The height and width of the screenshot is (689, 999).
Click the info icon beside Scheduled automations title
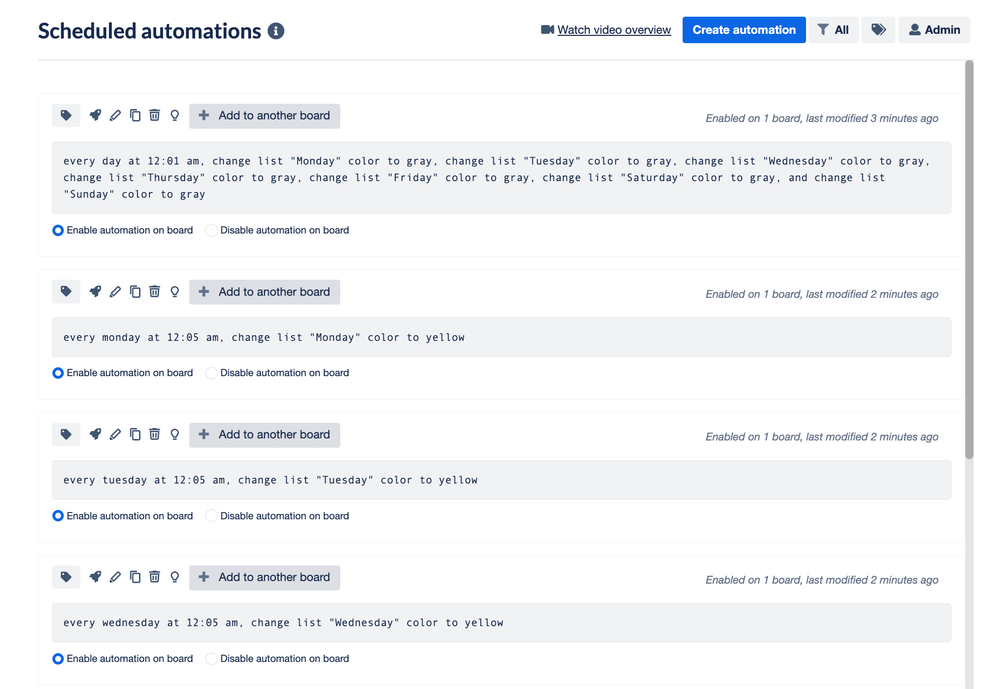pyautogui.click(x=275, y=31)
